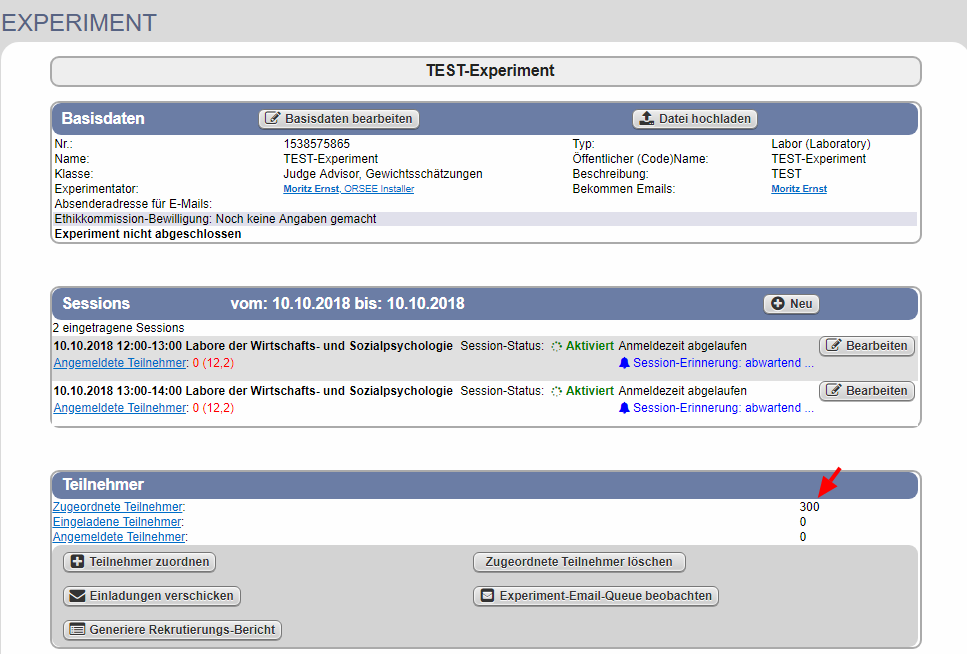
Task: Click Aktiviert status icon of 12:00-13:00 session
Action: pos(556,346)
